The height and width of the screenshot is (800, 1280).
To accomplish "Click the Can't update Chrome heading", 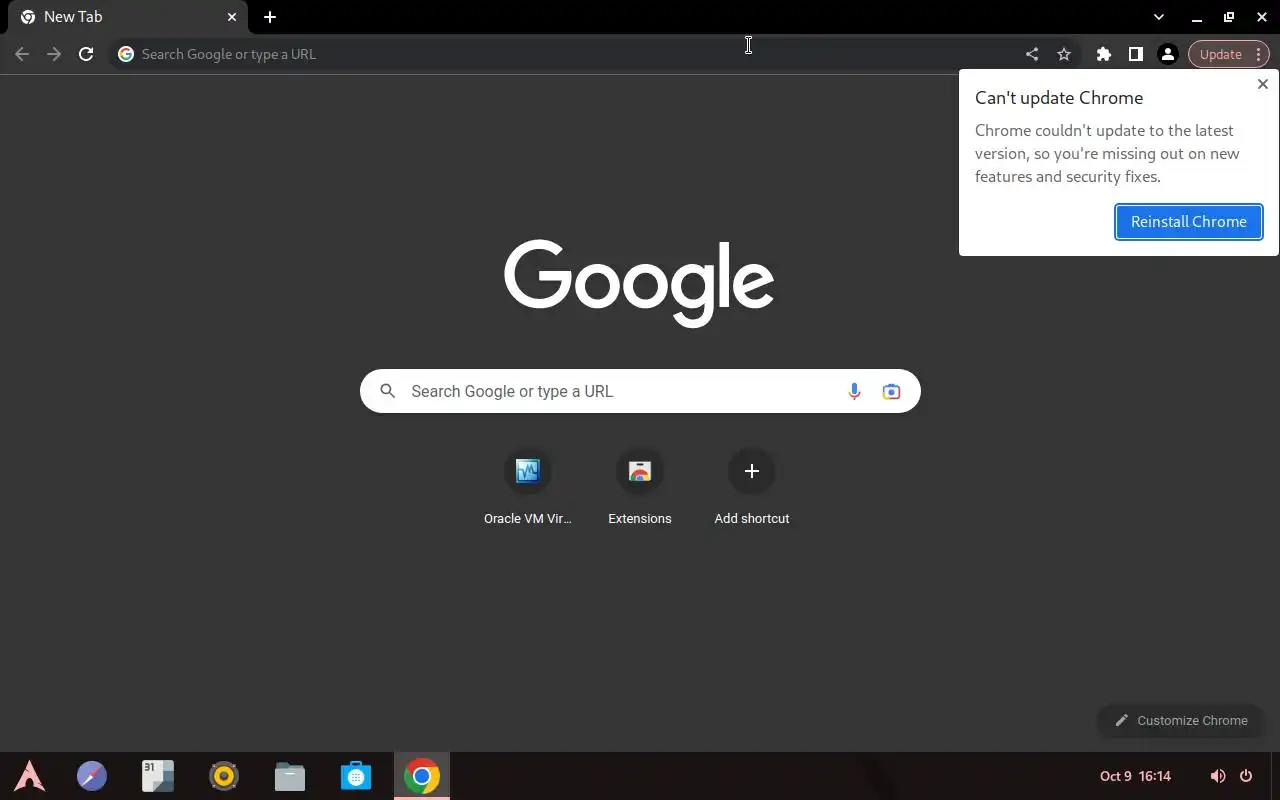I will tap(1059, 98).
